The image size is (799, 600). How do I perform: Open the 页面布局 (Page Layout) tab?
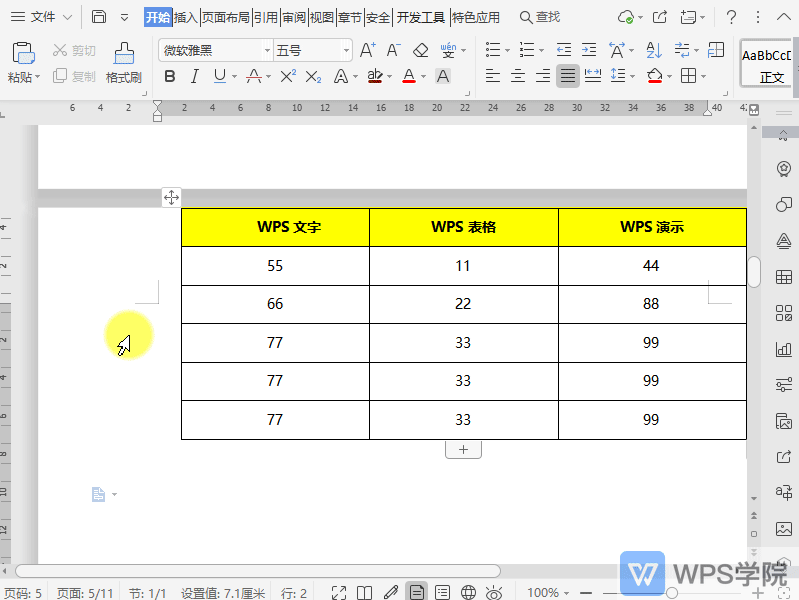[x=225, y=17]
